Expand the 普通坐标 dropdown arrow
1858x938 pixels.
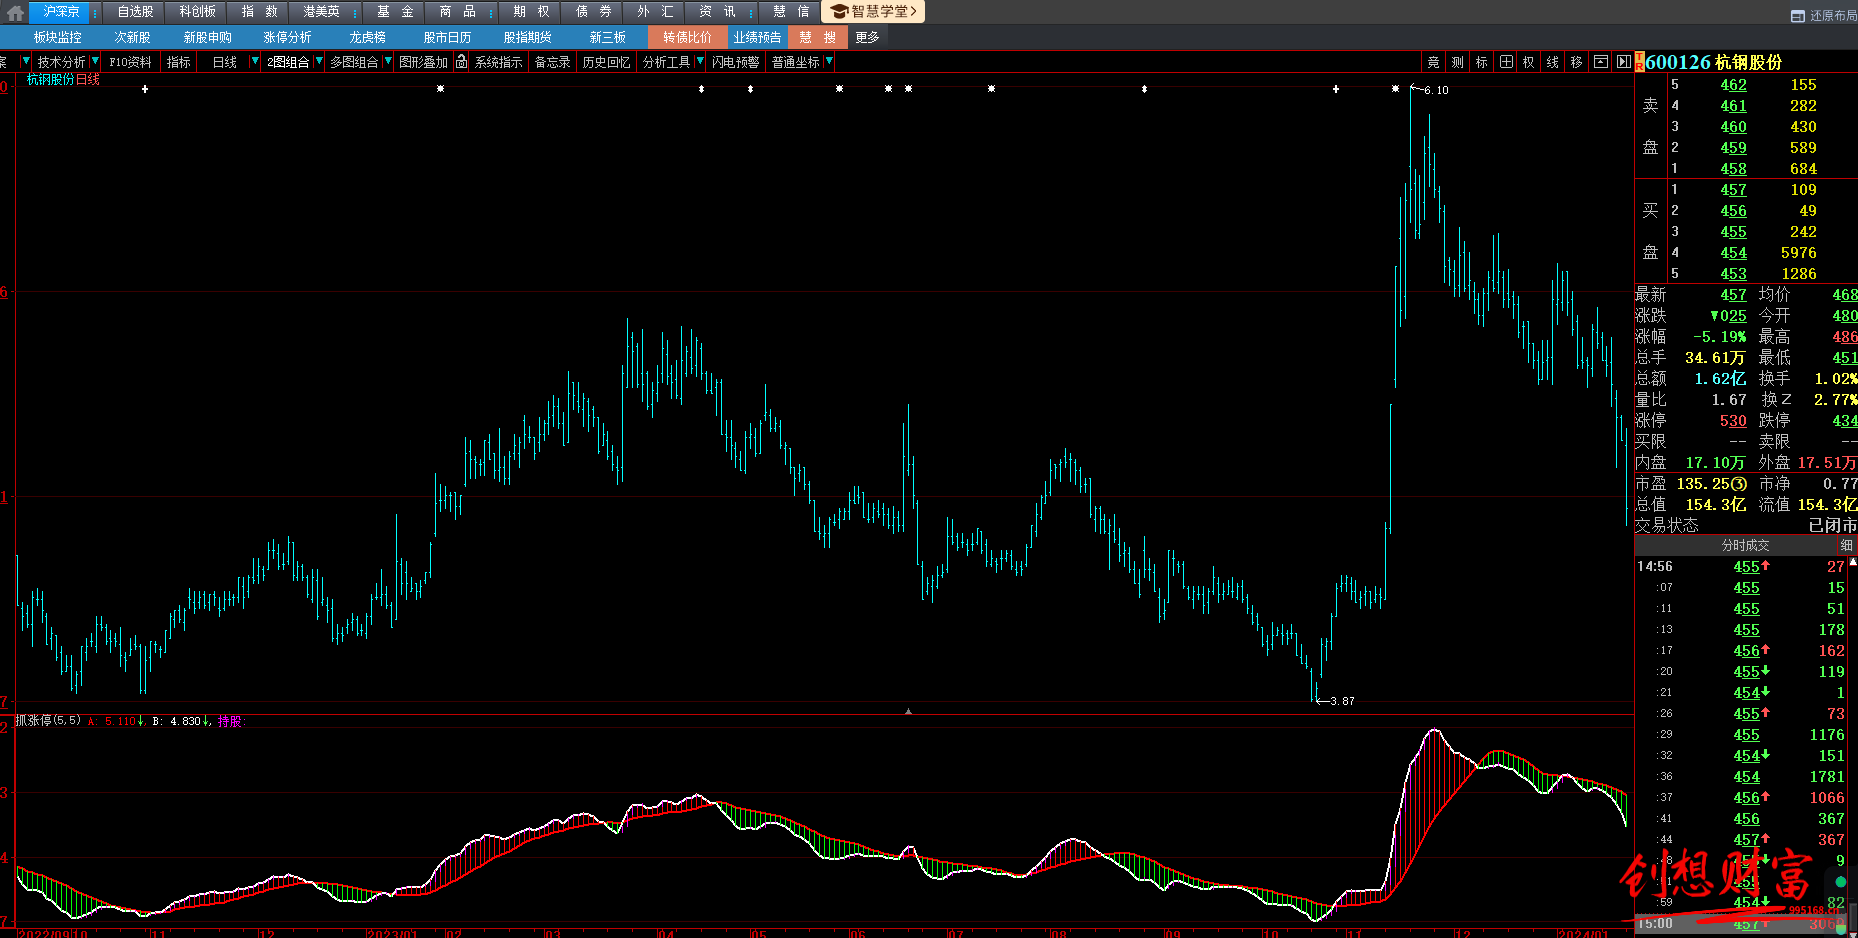pos(829,62)
